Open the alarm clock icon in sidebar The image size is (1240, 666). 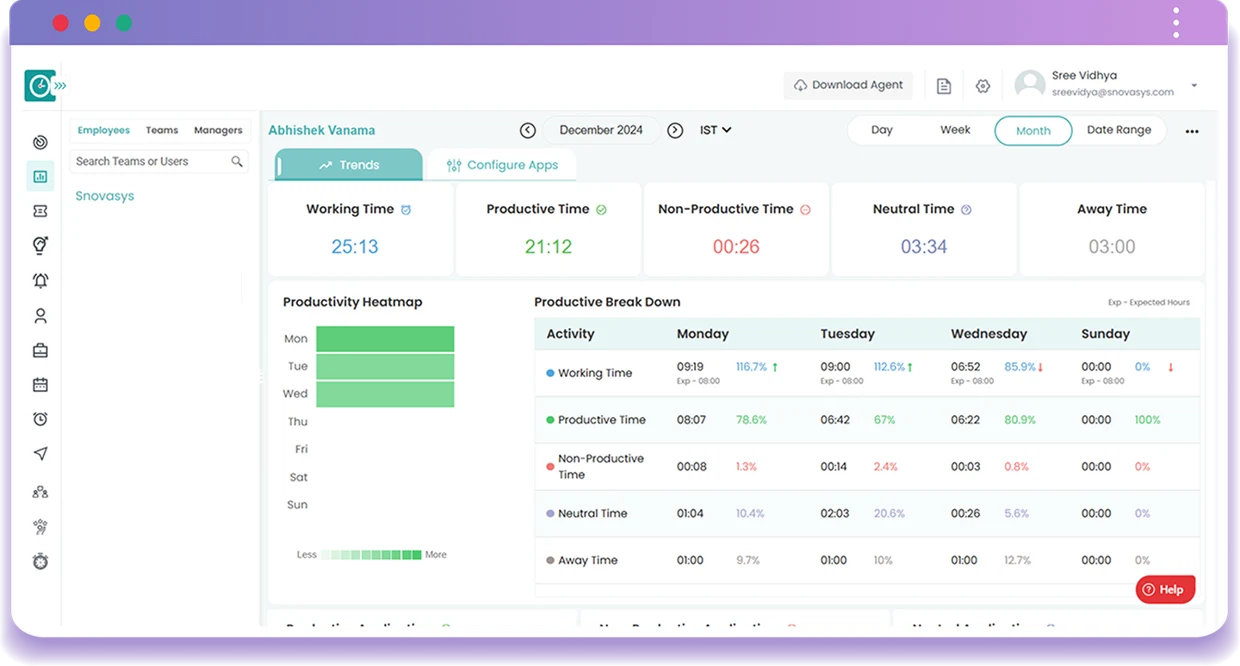[x=40, y=419]
